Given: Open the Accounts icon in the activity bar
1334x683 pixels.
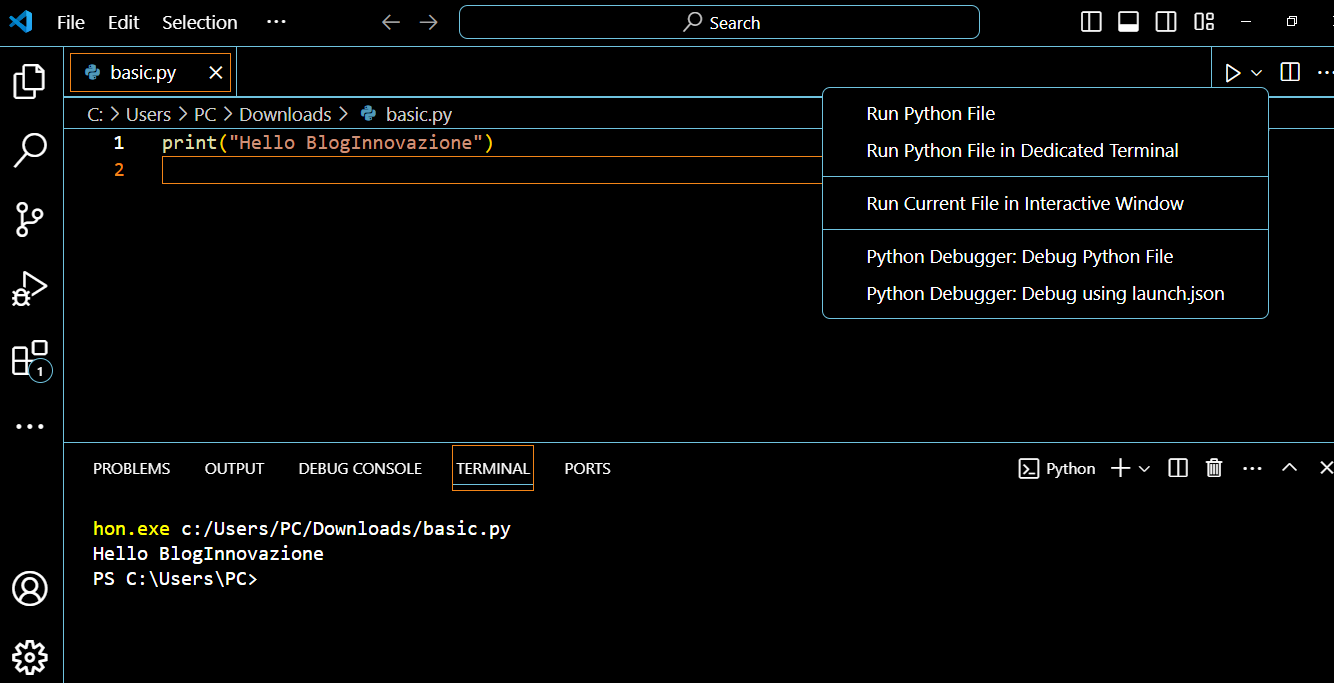Looking at the screenshot, I should [30, 590].
